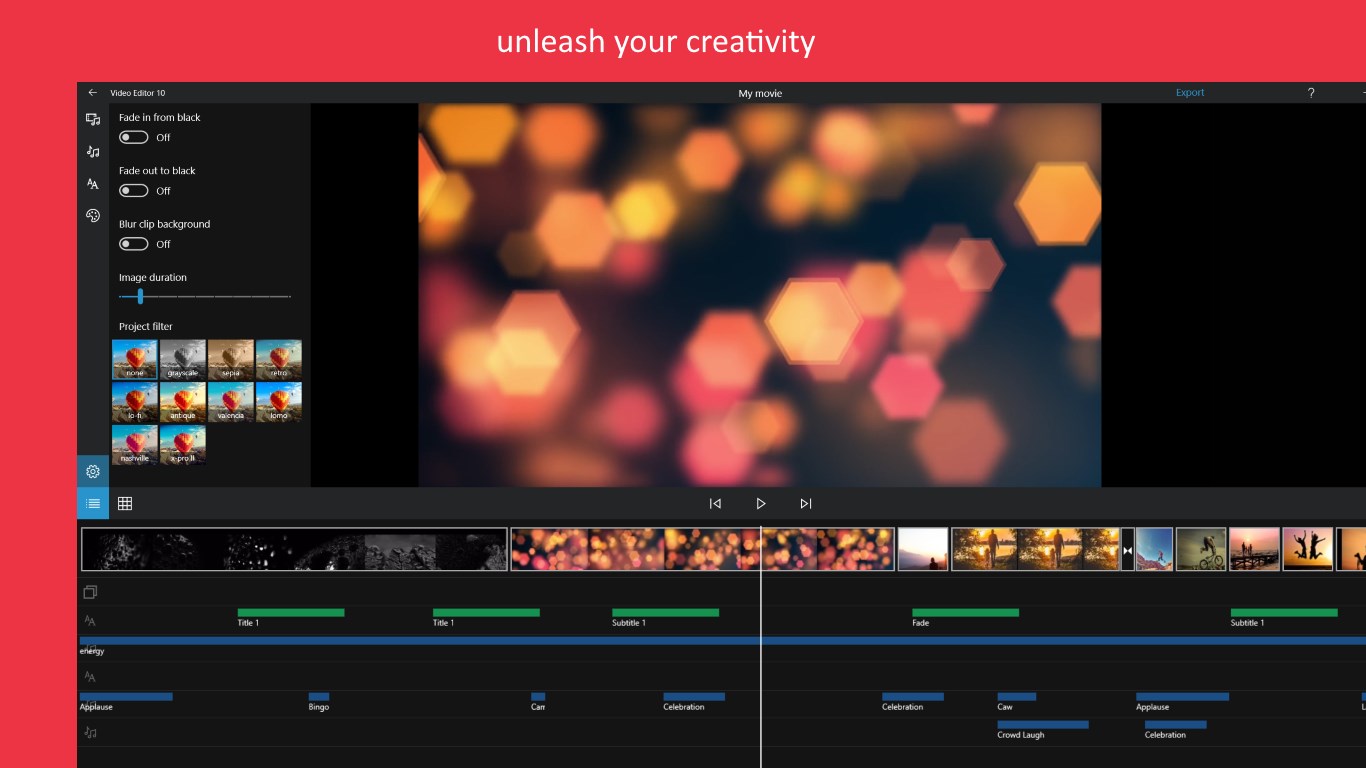The height and width of the screenshot is (768, 1366).
Task: Apply the retro project filter
Action: [x=279, y=359]
